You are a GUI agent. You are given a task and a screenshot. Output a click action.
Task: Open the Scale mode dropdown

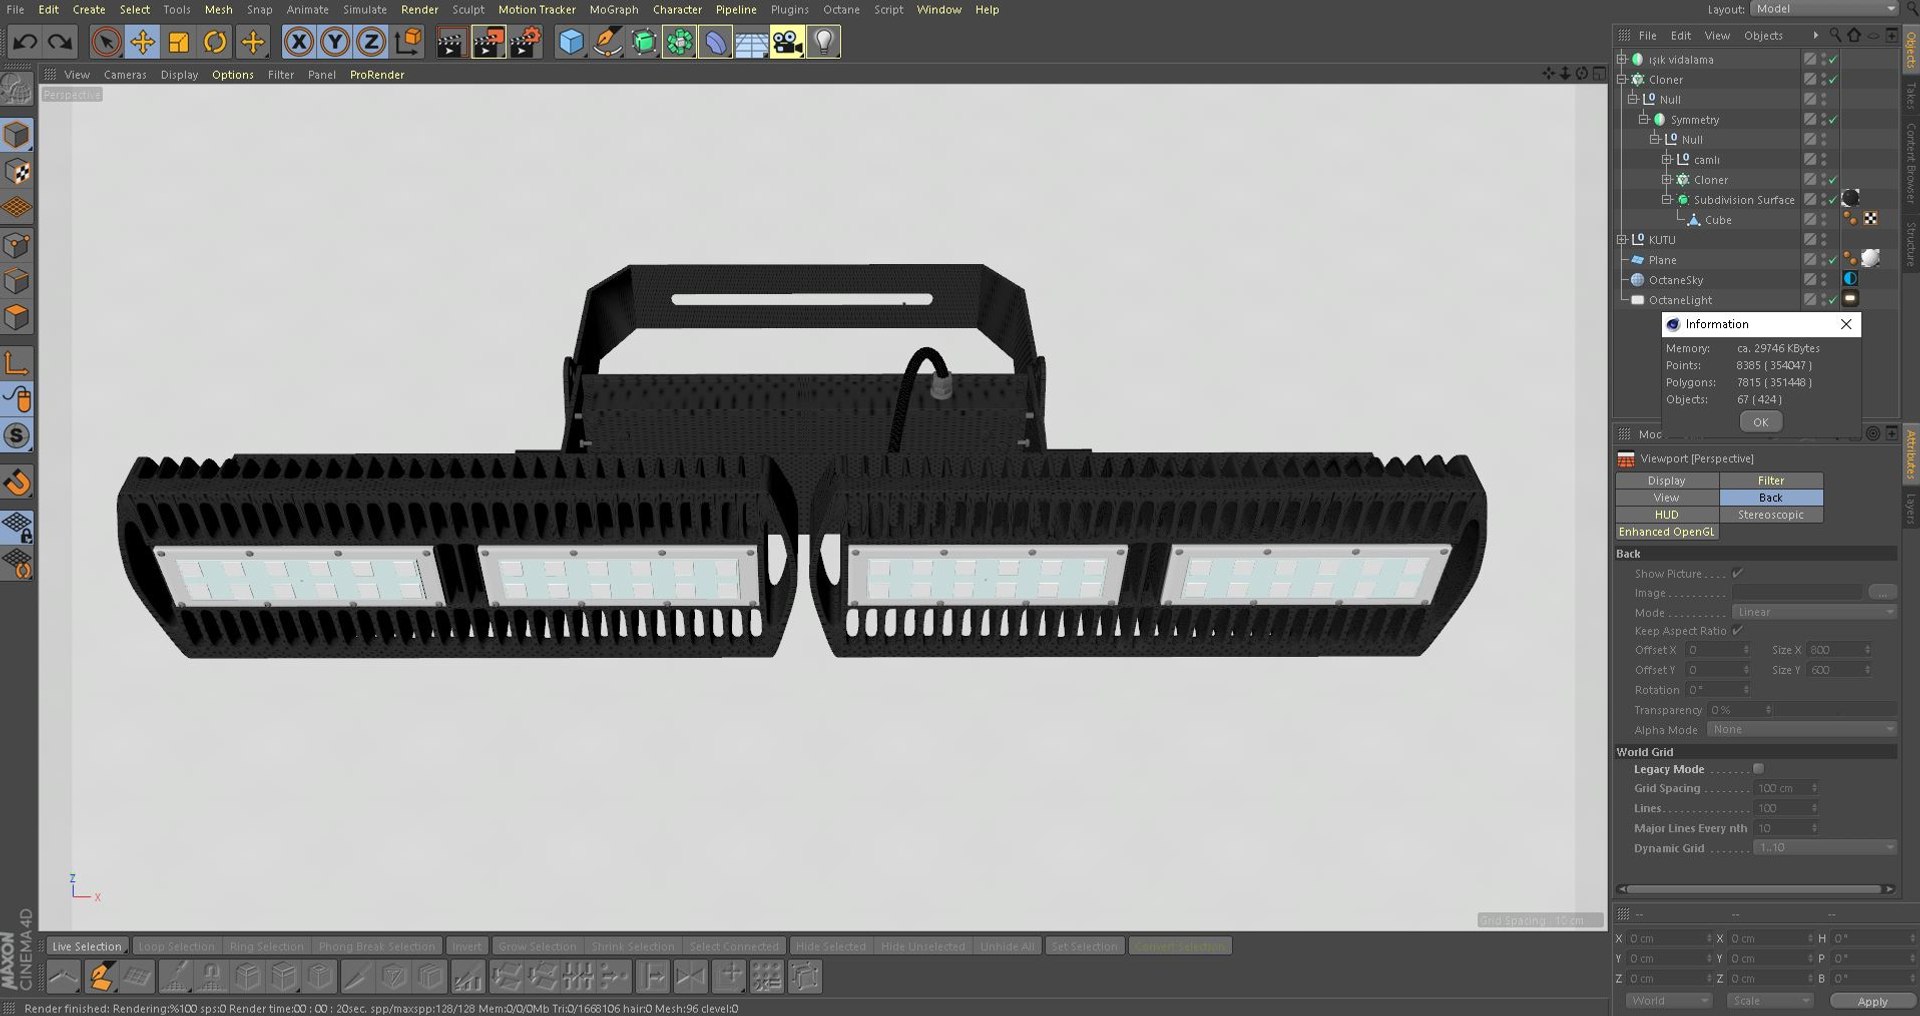click(x=1770, y=1001)
